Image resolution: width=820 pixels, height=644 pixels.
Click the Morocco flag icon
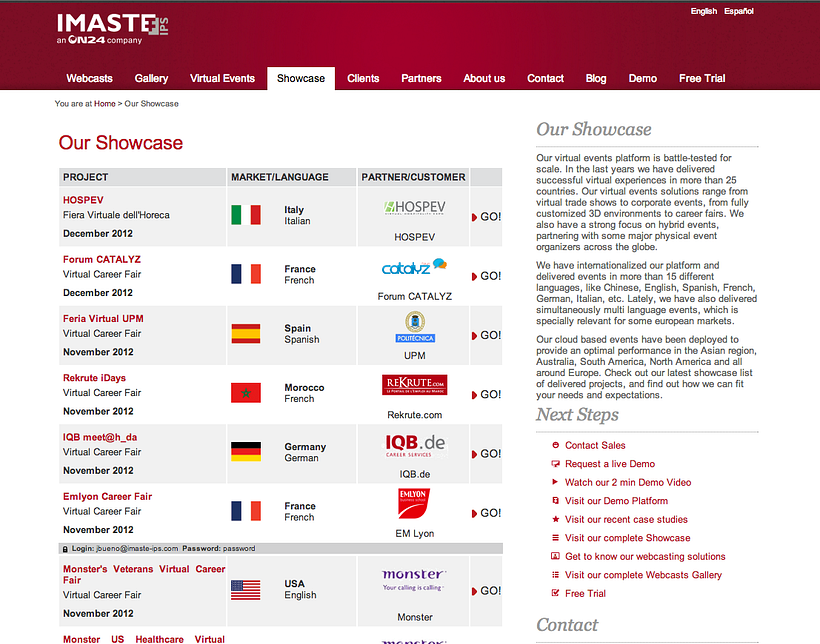[246, 393]
